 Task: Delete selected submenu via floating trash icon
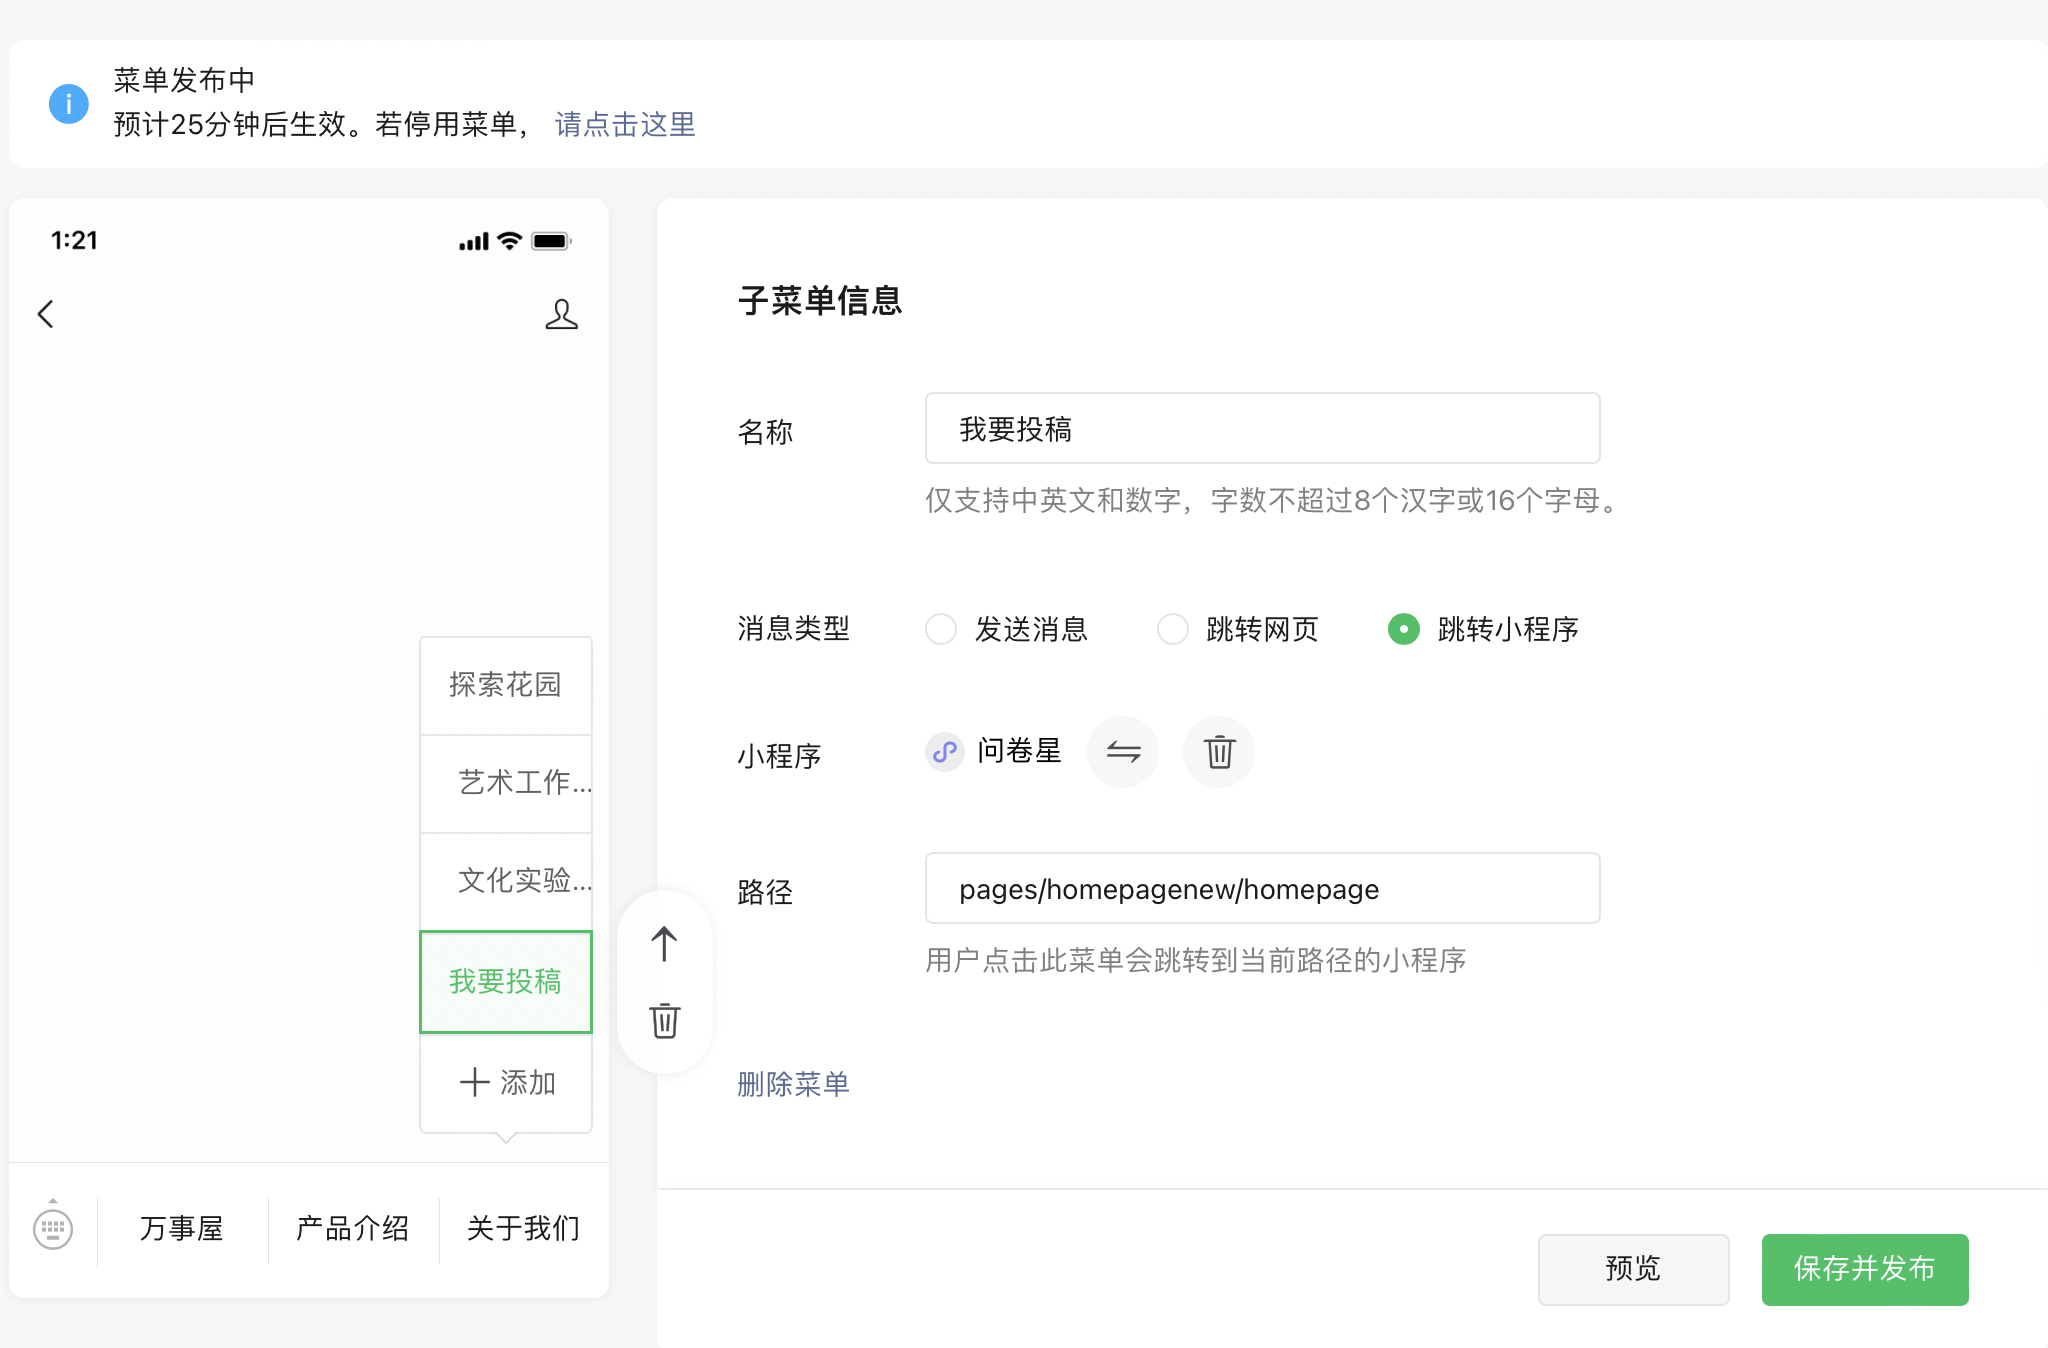click(664, 1021)
